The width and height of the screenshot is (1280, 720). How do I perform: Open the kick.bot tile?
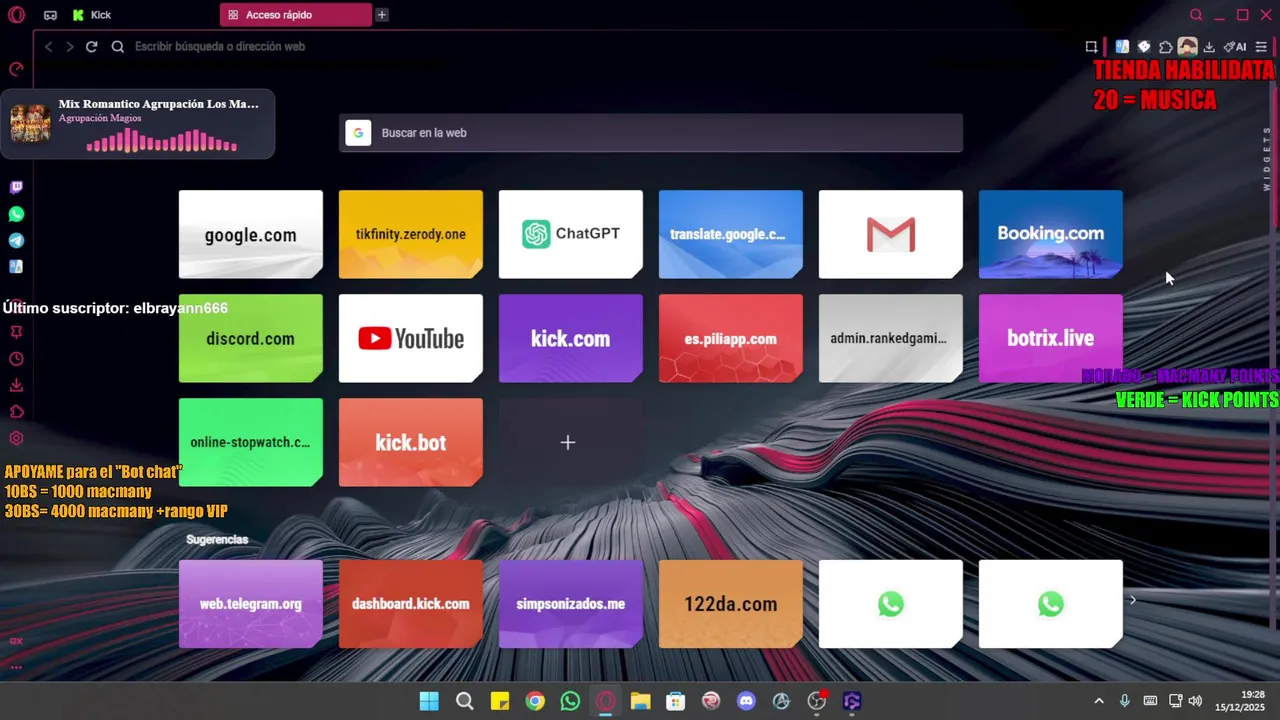[x=411, y=442]
